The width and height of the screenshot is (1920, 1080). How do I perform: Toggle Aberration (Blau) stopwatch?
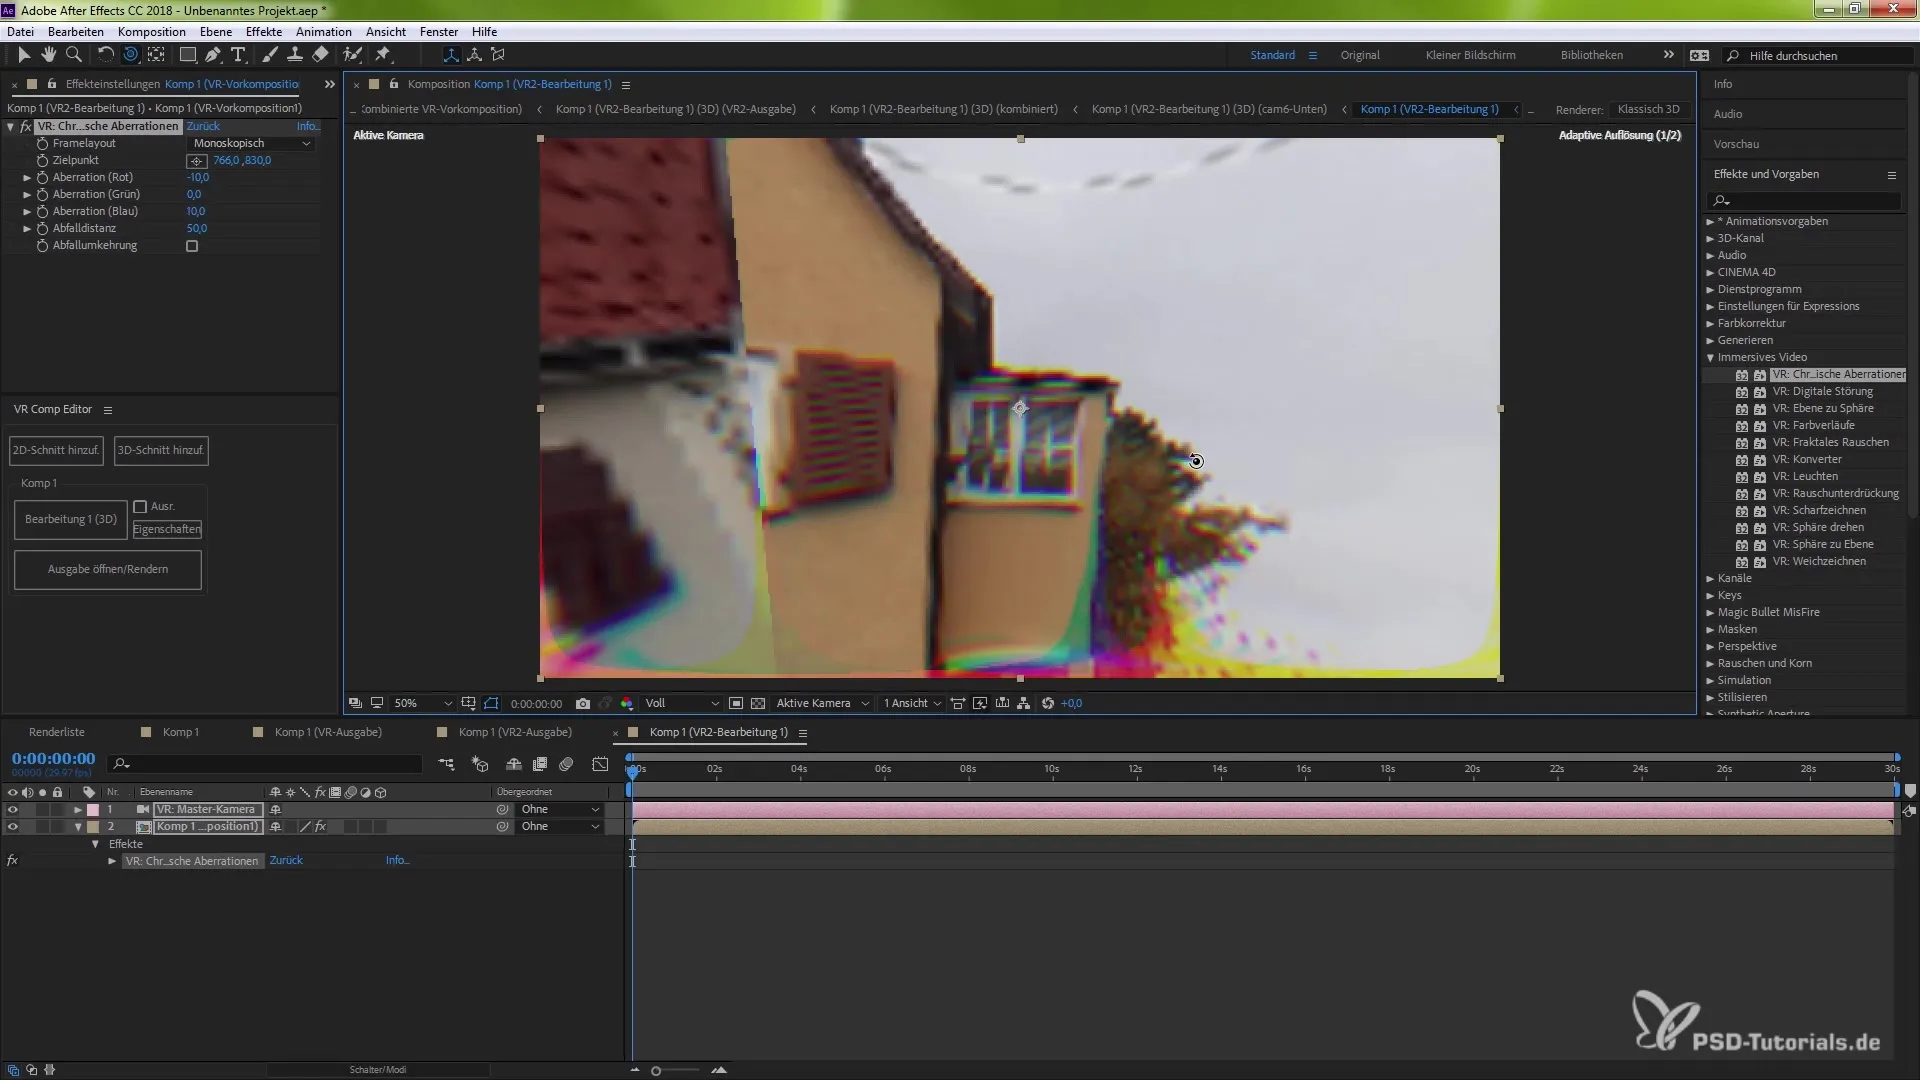coord(42,212)
